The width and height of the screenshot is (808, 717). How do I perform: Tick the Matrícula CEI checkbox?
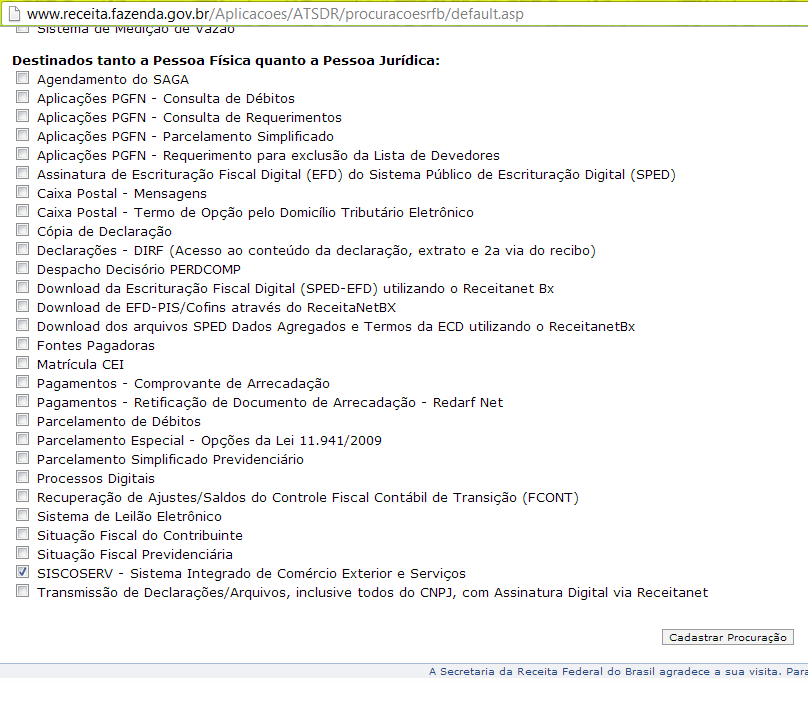coord(22,363)
